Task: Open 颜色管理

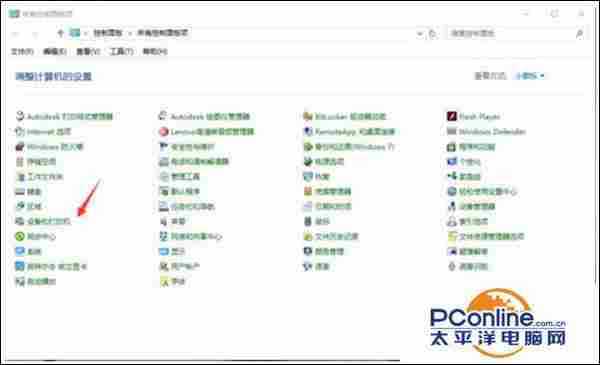Action: point(324,252)
